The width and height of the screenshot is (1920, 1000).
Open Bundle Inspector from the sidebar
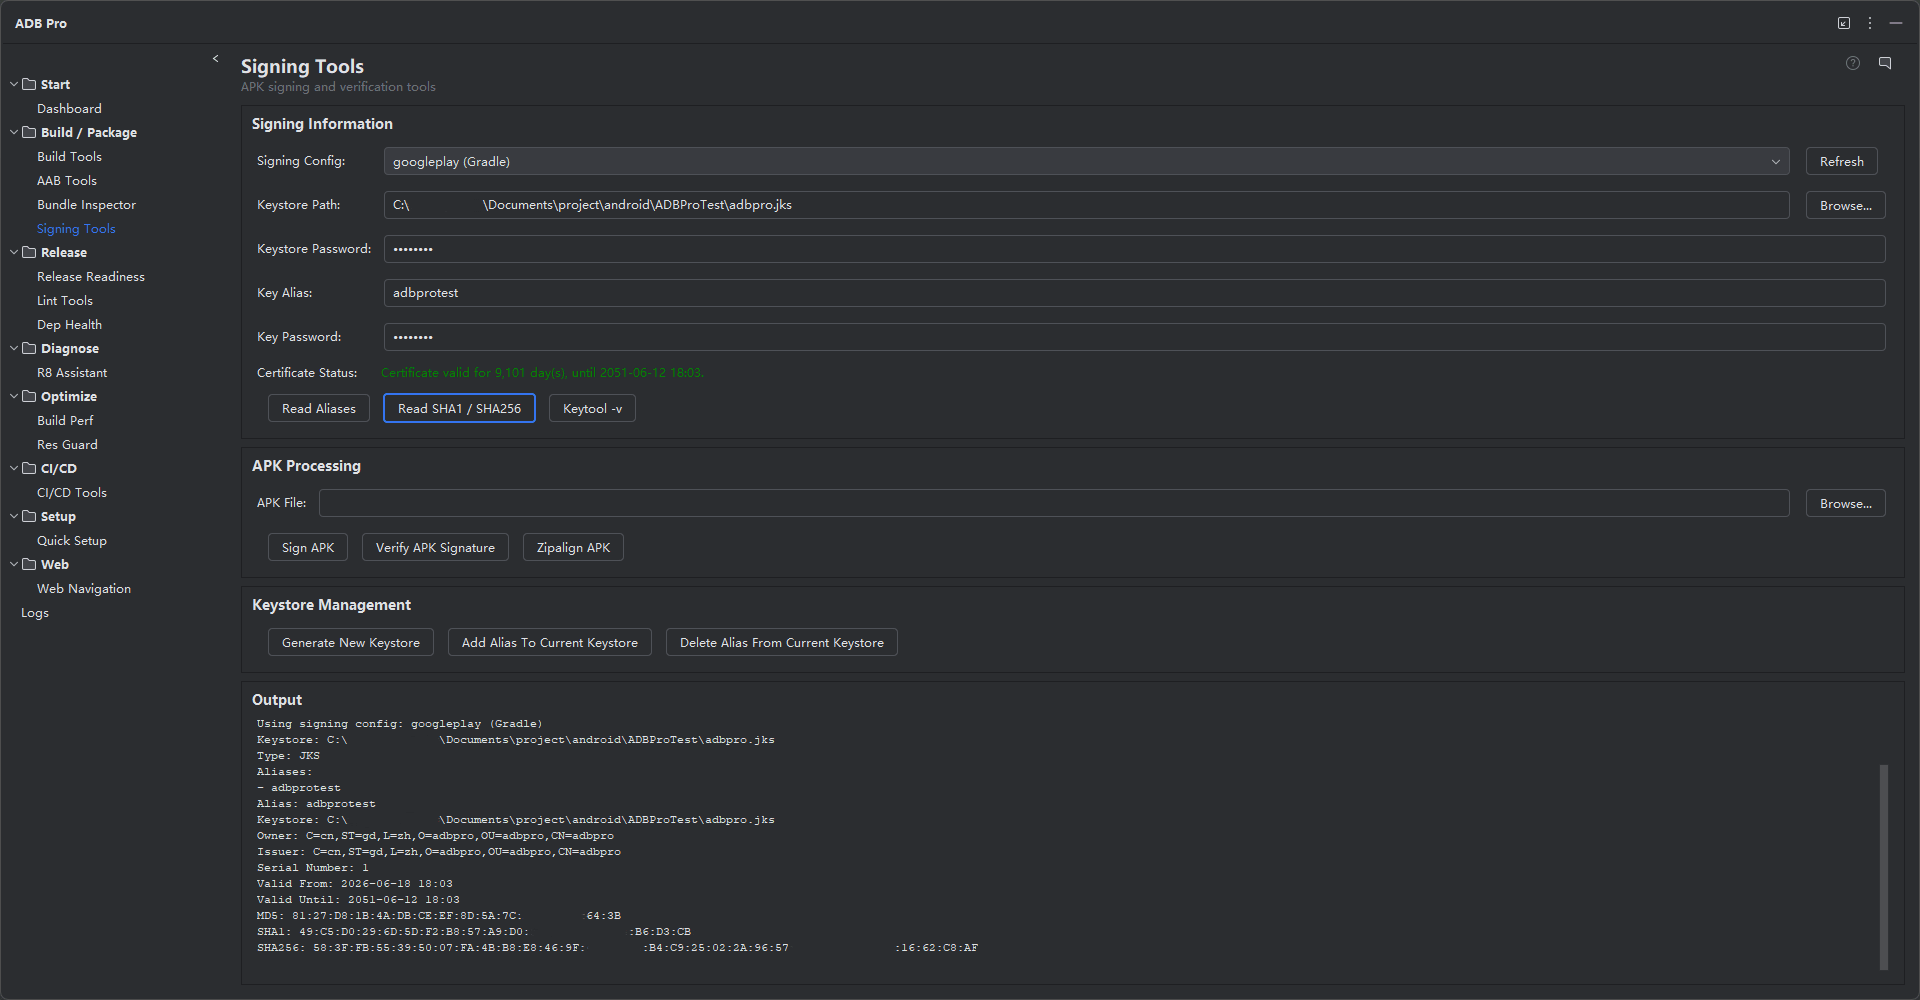pos(86,205)
